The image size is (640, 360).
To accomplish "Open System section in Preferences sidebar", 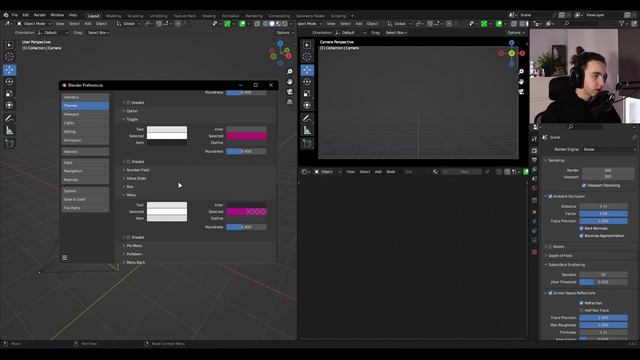I will pos(85,191).
